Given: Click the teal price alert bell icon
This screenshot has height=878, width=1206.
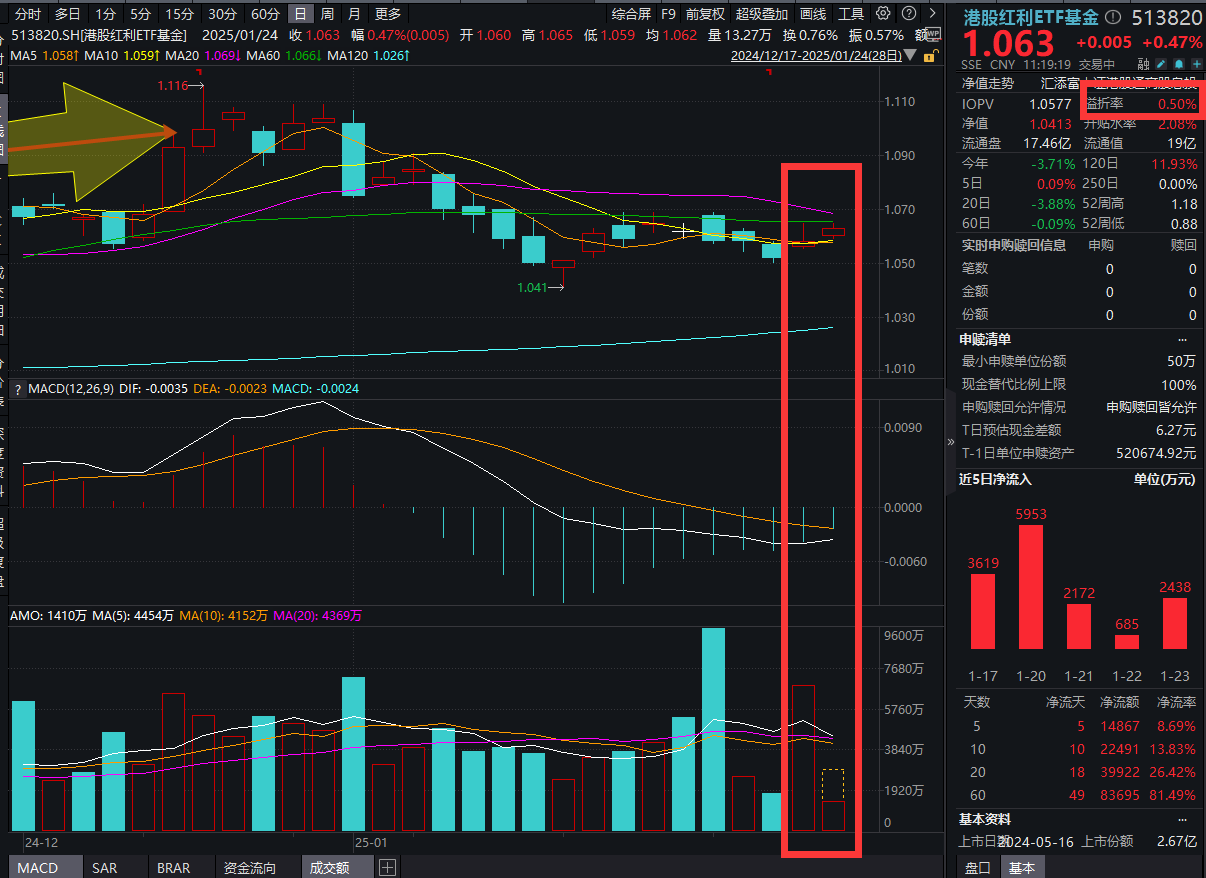Looking at the screenshot, I should click(1179, 64).
